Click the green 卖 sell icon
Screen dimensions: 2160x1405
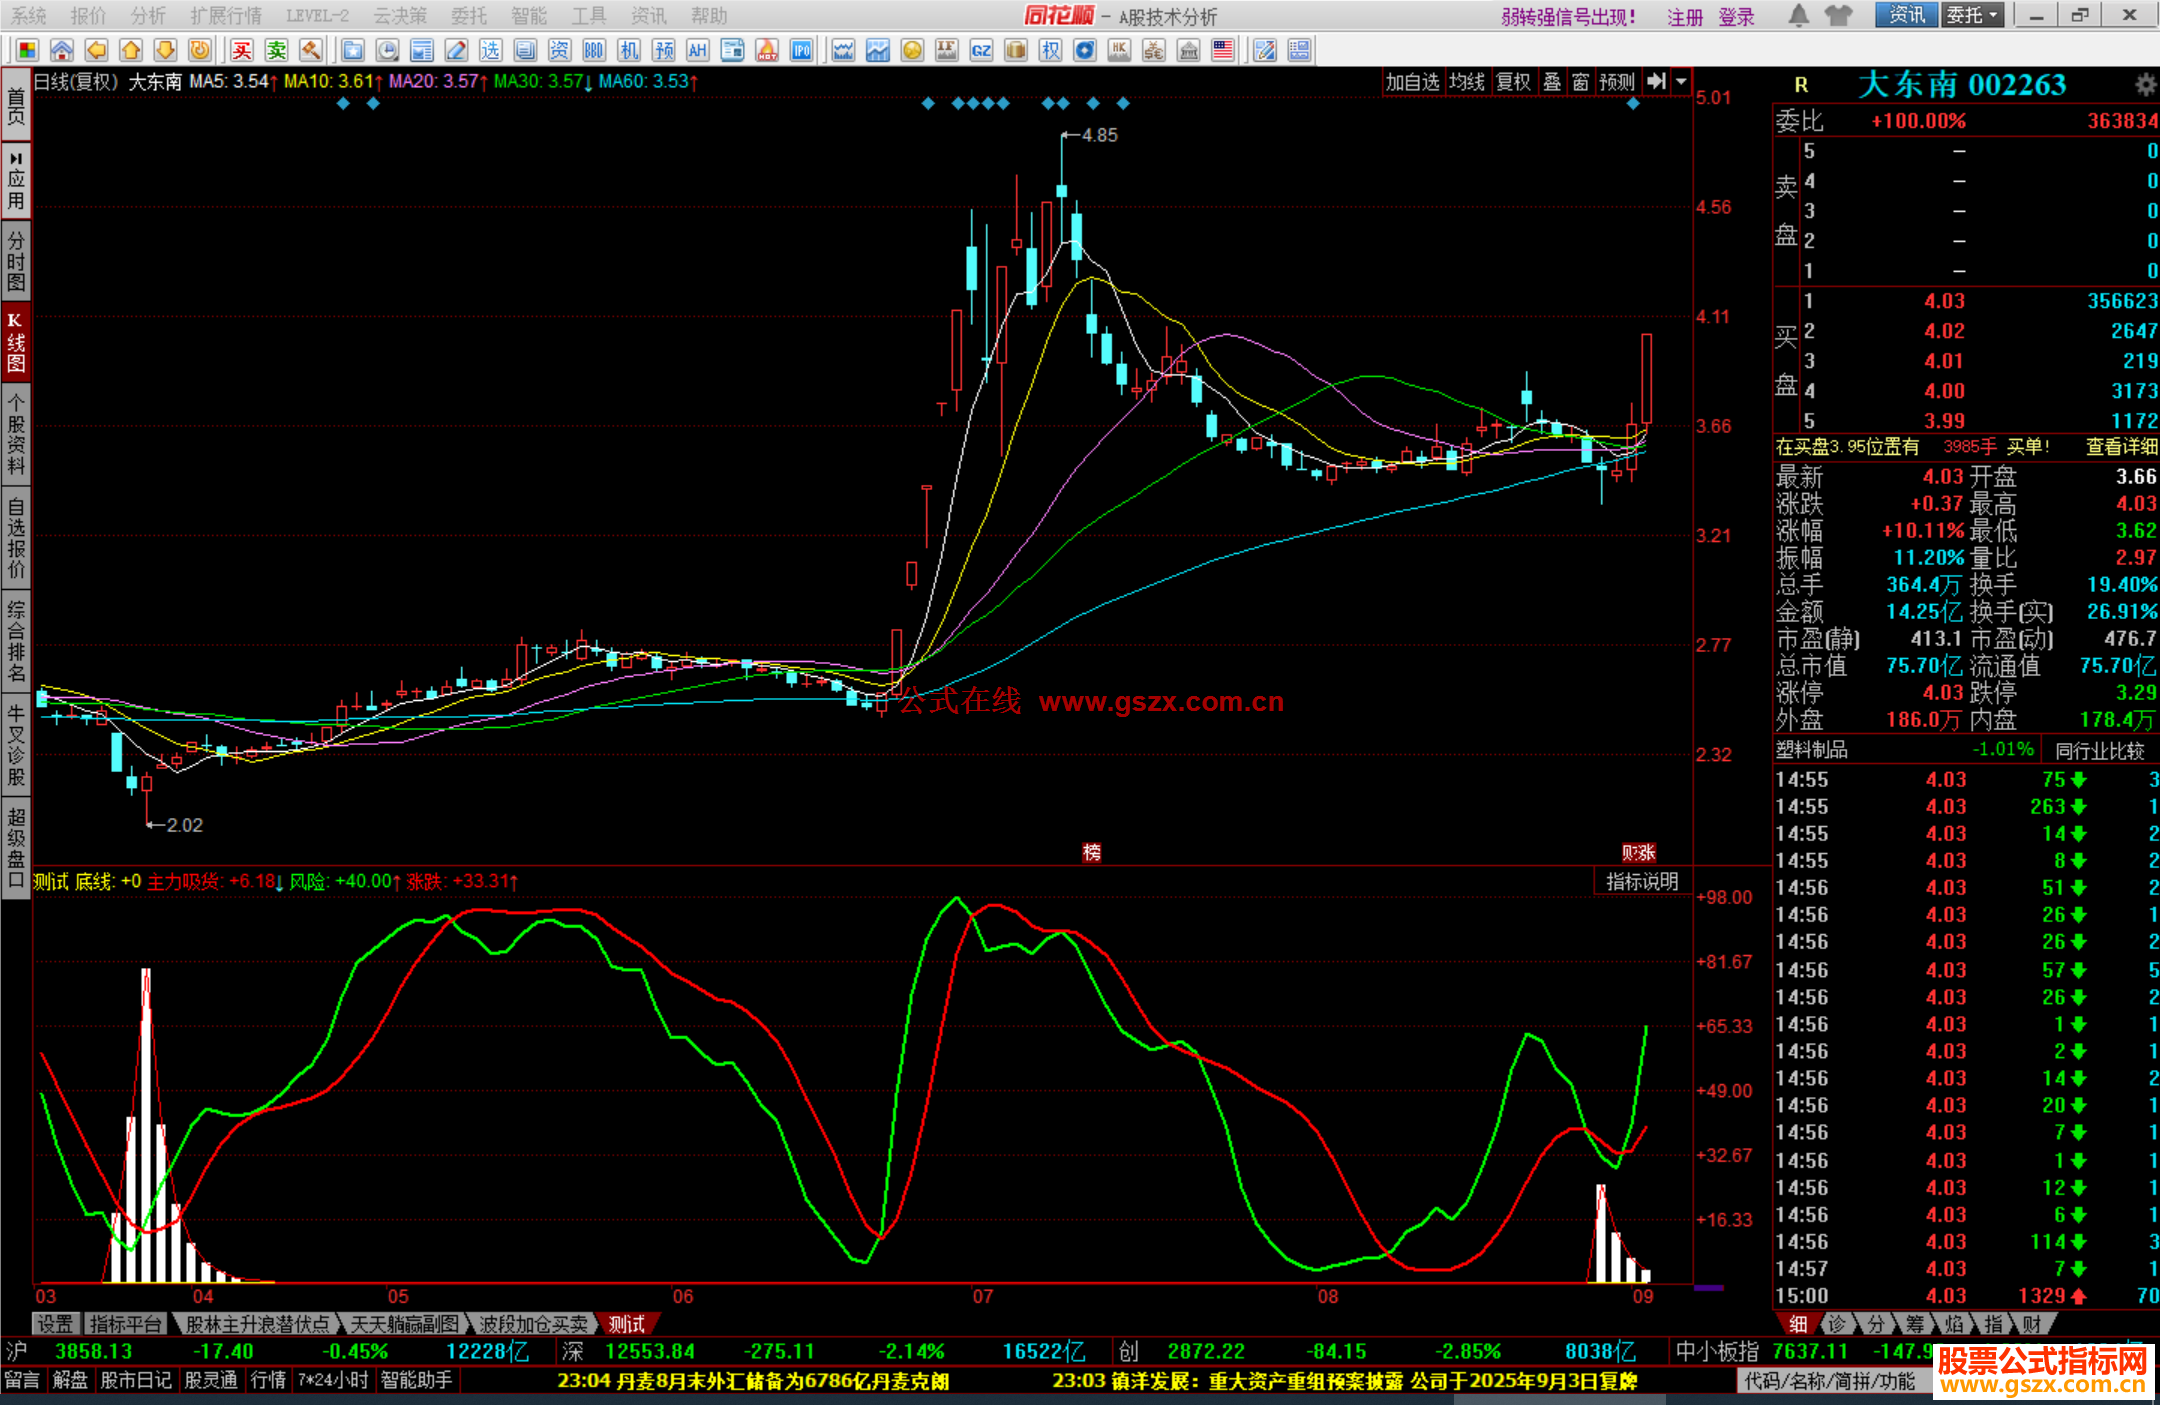(x=276, y=50)
